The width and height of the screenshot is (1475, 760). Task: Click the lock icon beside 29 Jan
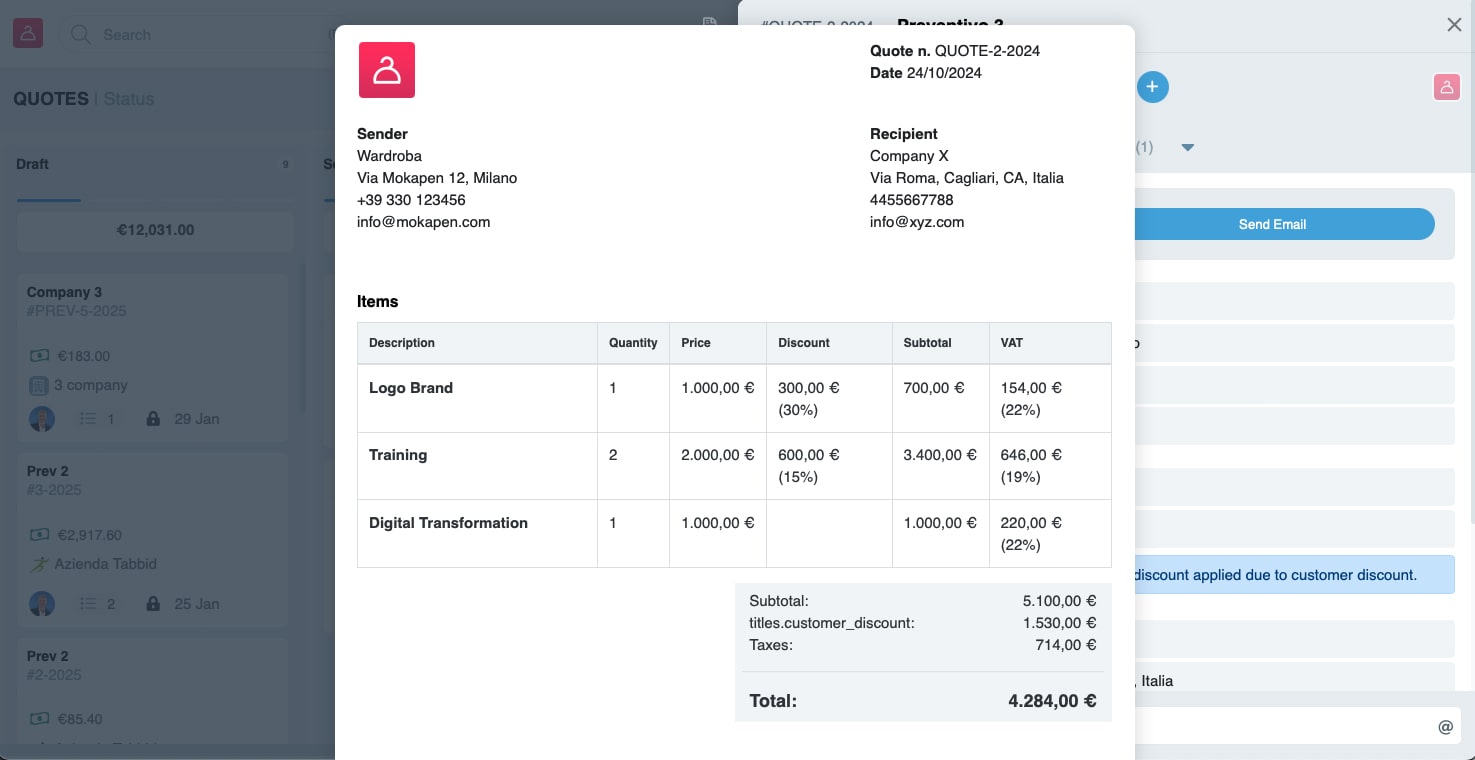tap(152, 419)
